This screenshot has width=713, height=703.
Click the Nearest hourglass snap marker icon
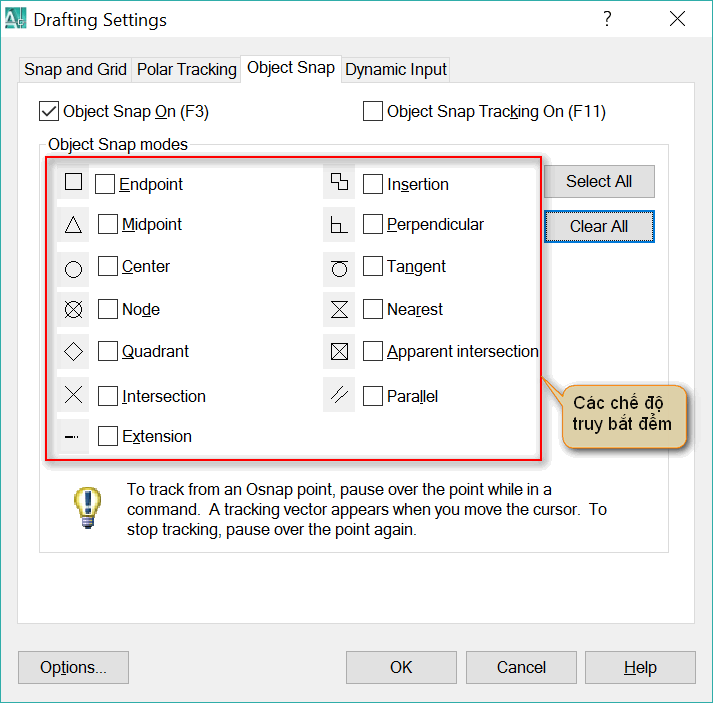[339, 310]
